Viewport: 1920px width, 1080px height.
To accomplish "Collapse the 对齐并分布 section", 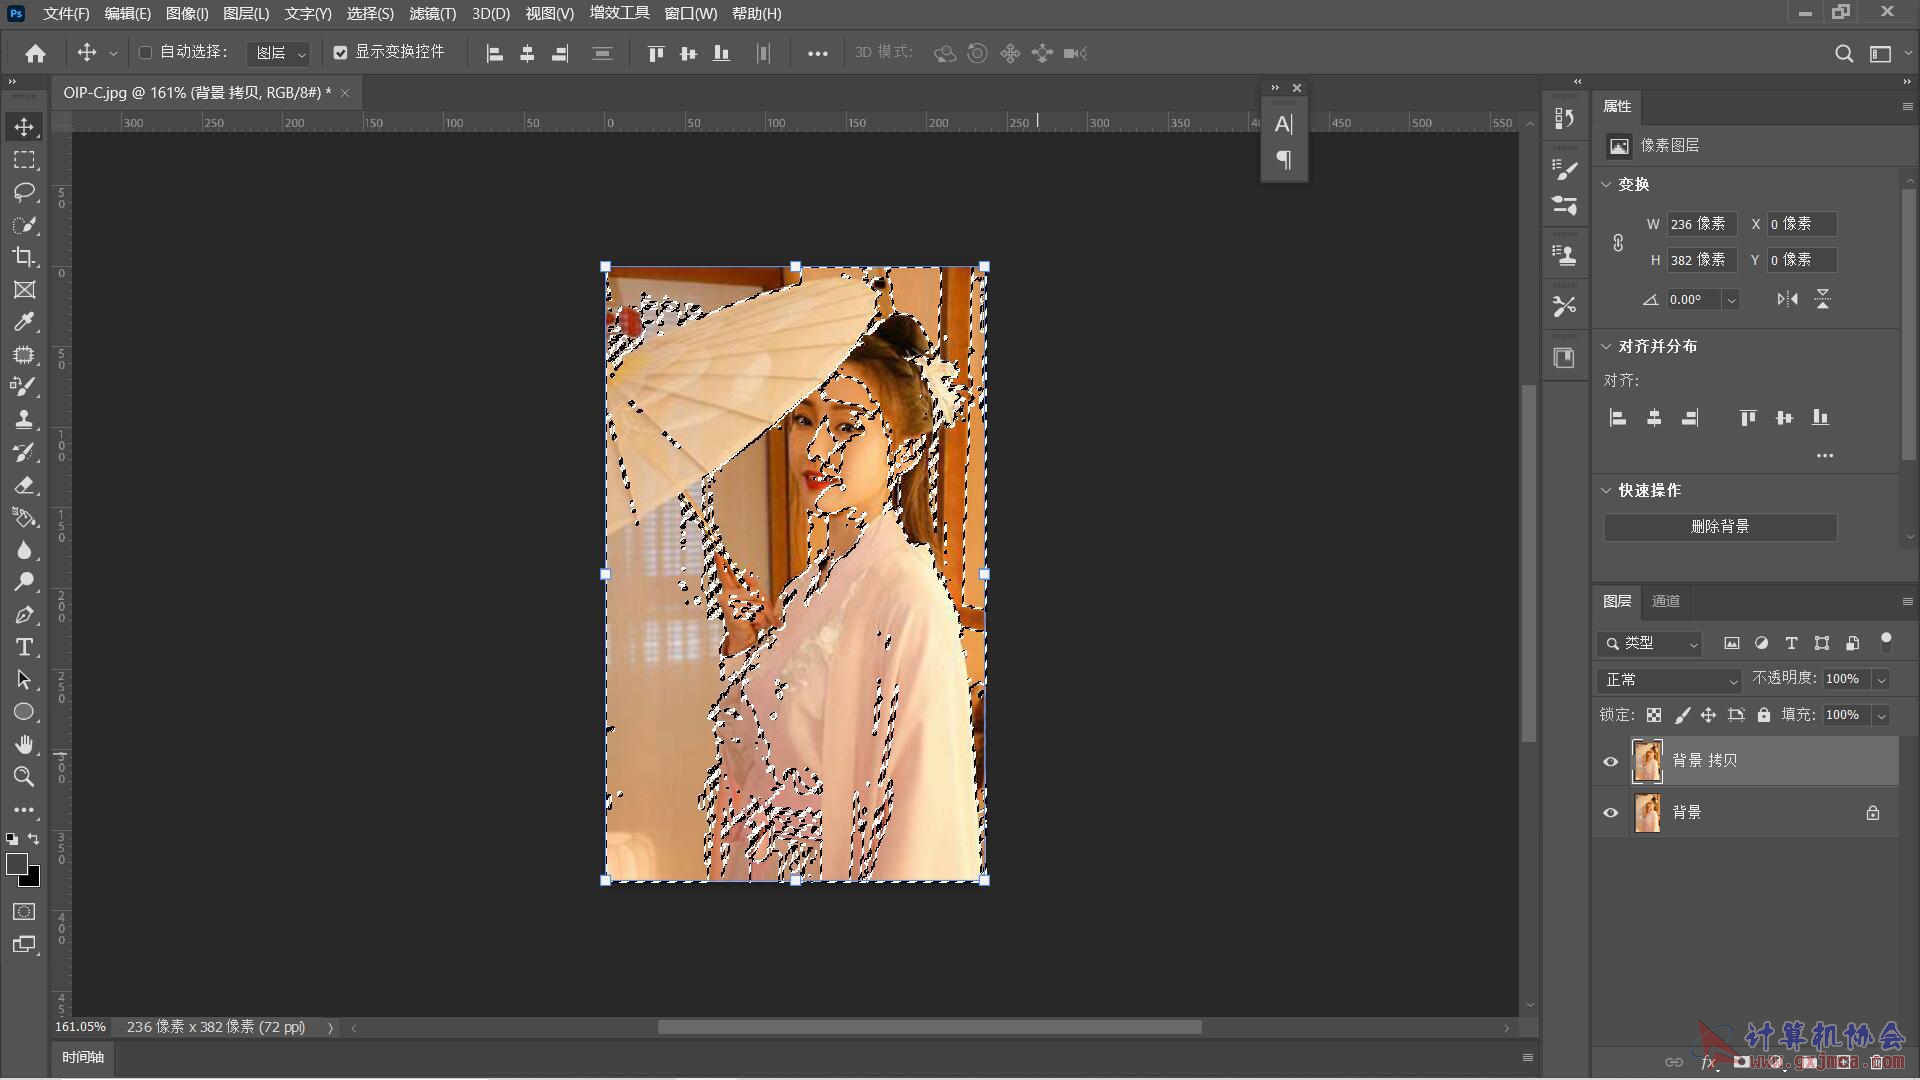I will point(1607,346).
